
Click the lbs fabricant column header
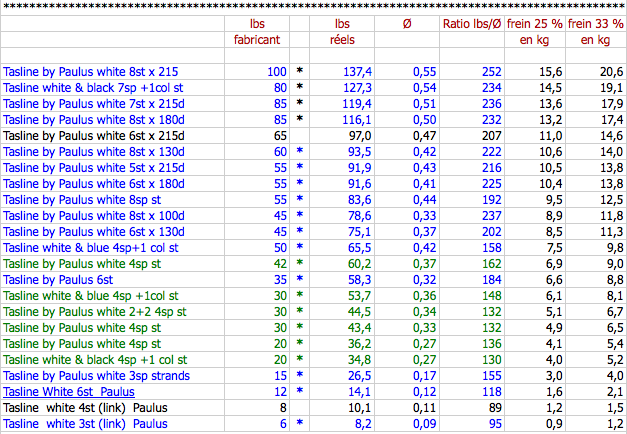tap(257, 32)
